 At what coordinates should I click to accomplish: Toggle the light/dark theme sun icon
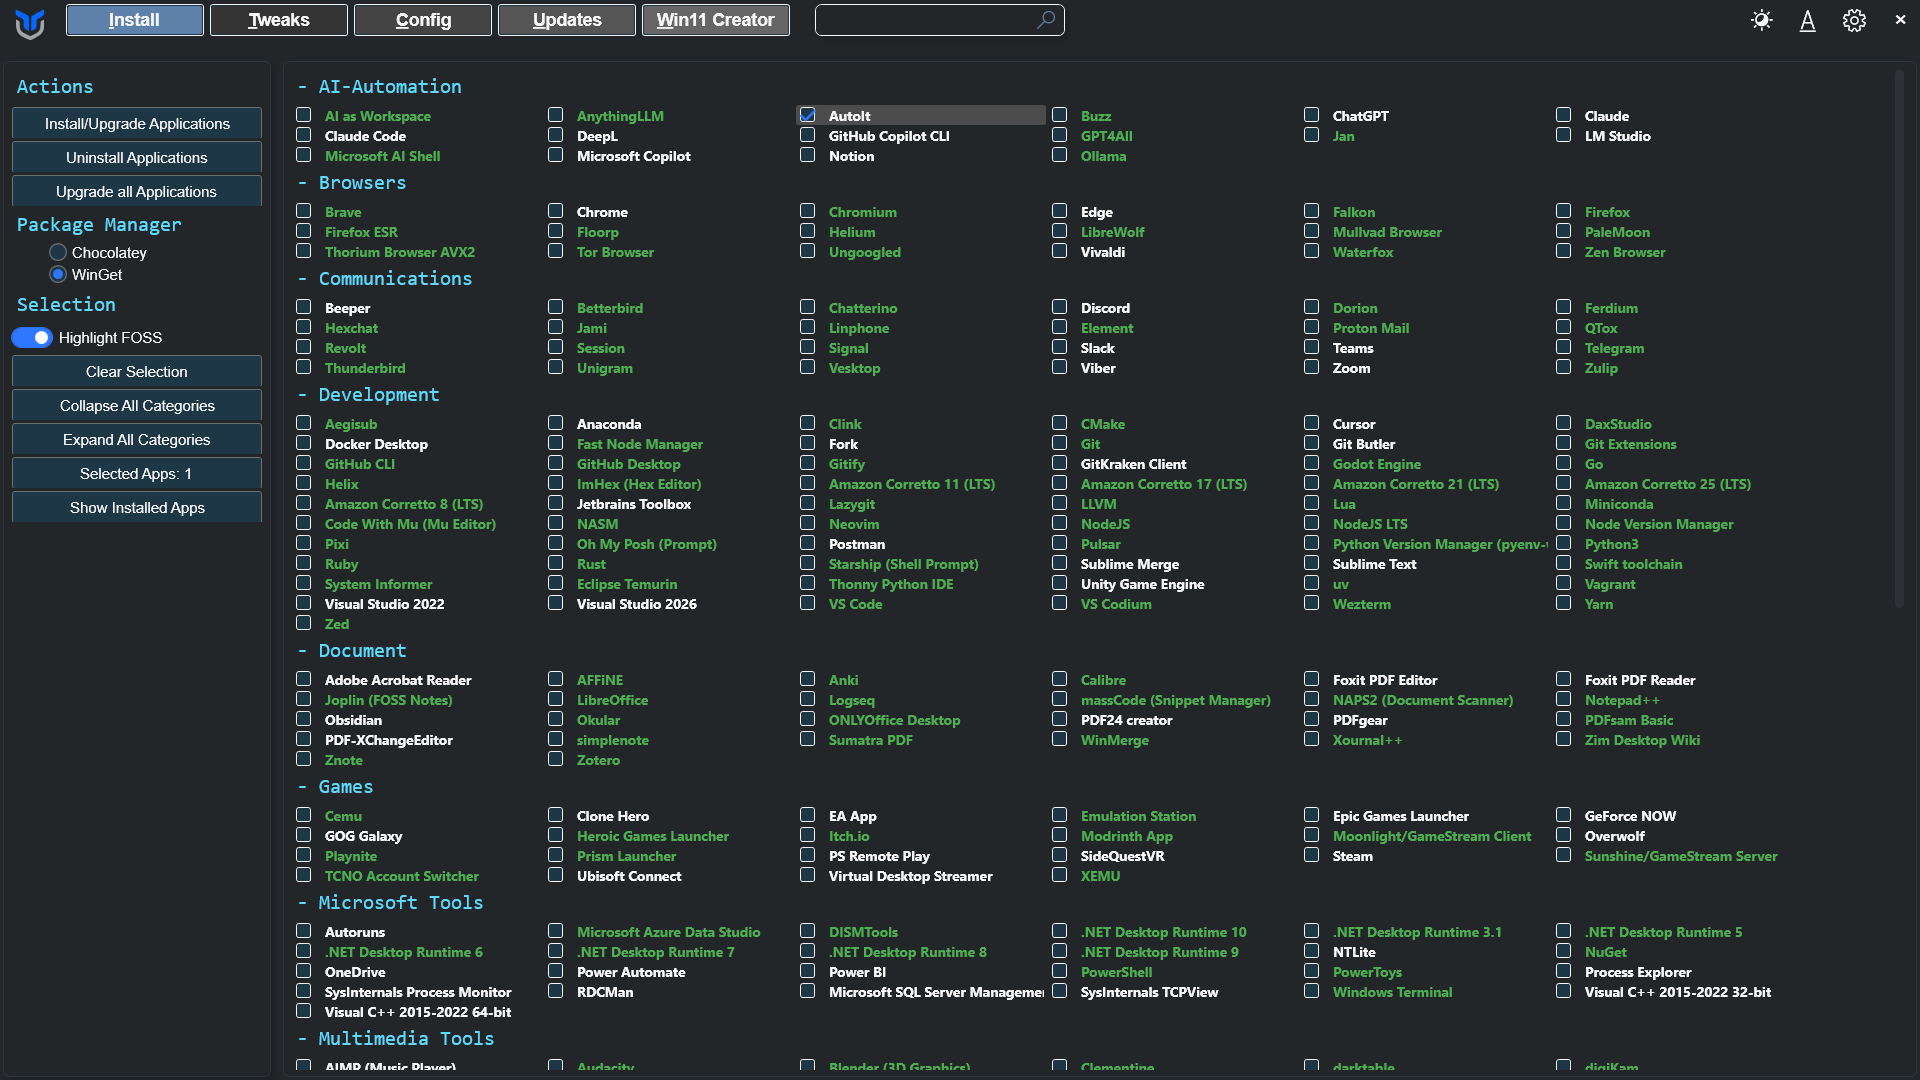[x=1762, y=20]
